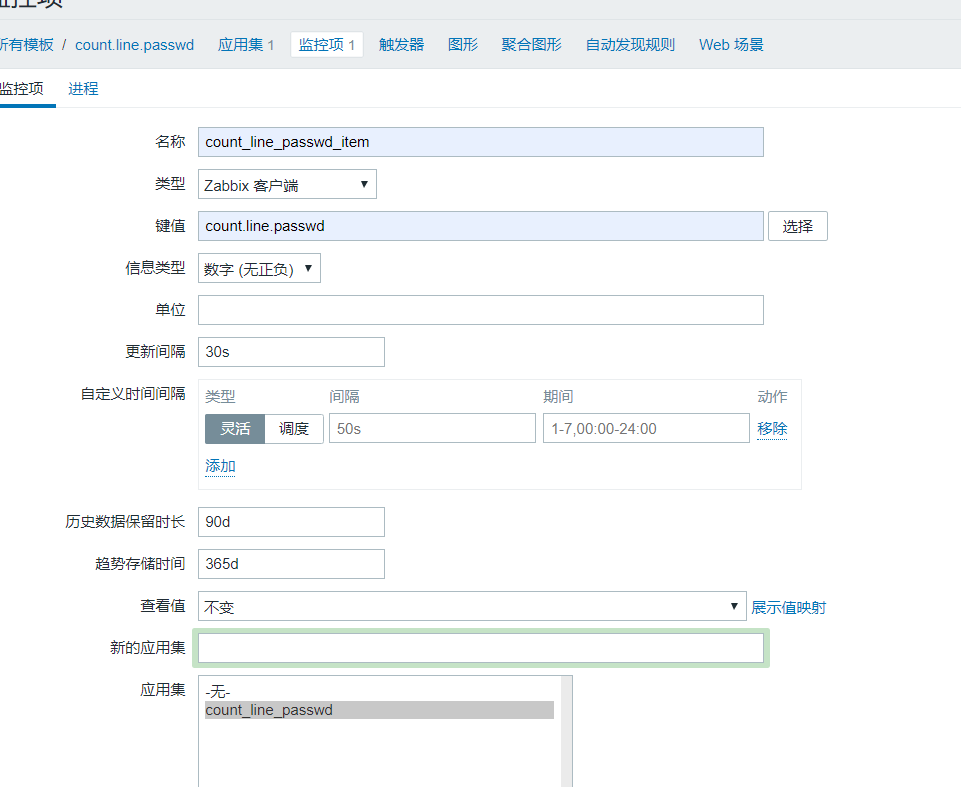The image size is (961, 787).
Task: Click the 新的应用集 input field
Action: [480, 648]
